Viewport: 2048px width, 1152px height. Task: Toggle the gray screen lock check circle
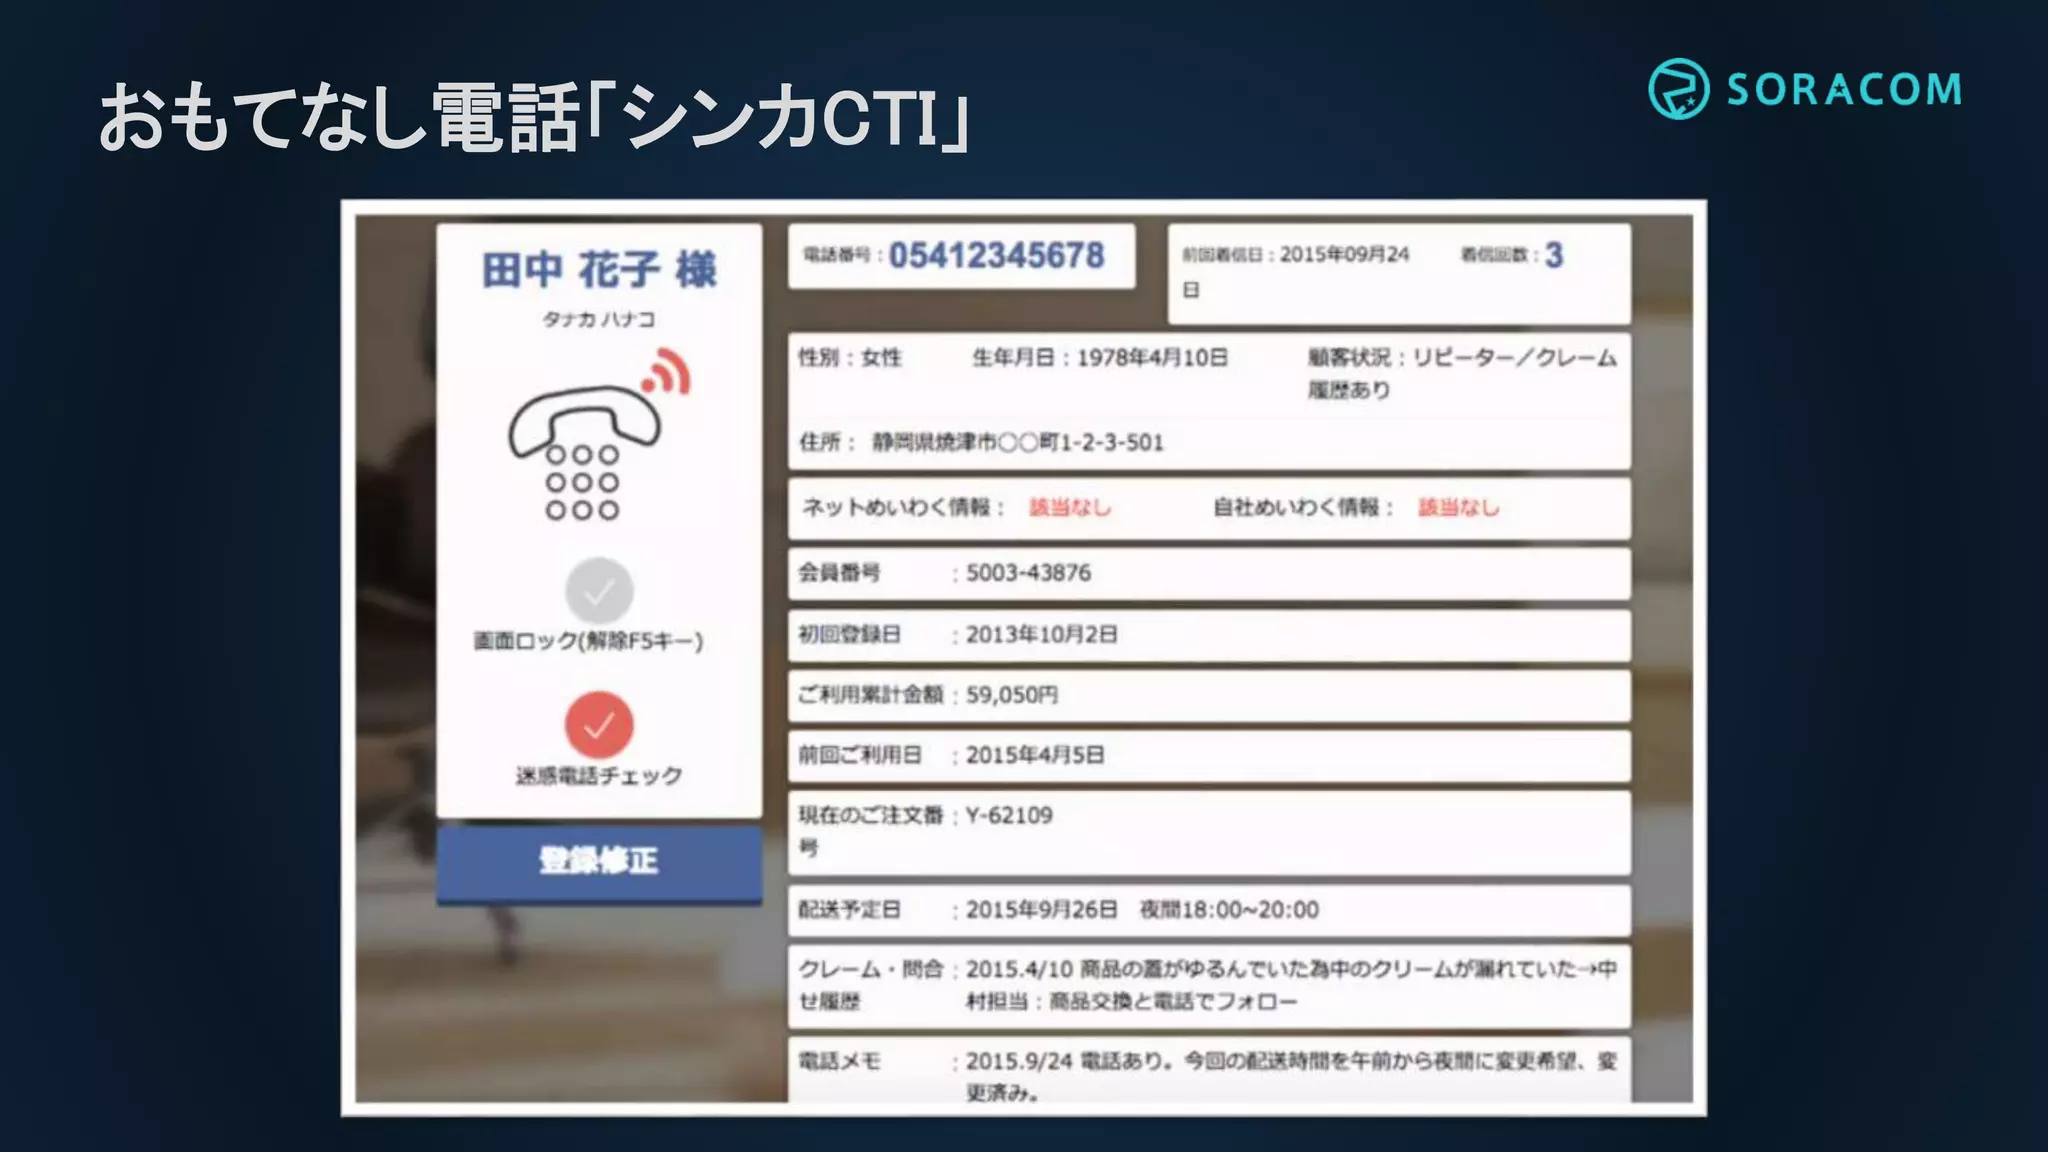[x=599, y=591]
